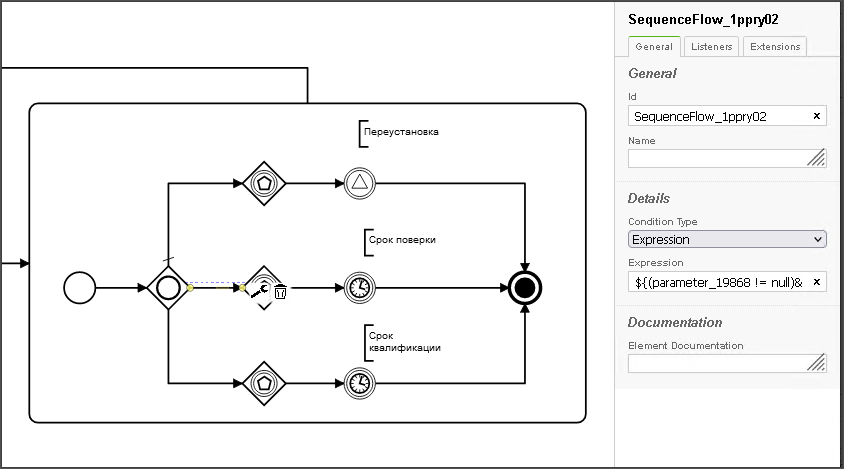Click into the Name text area
The width and height of the screenshot is (844, 469).
click(x=727, y=158)
